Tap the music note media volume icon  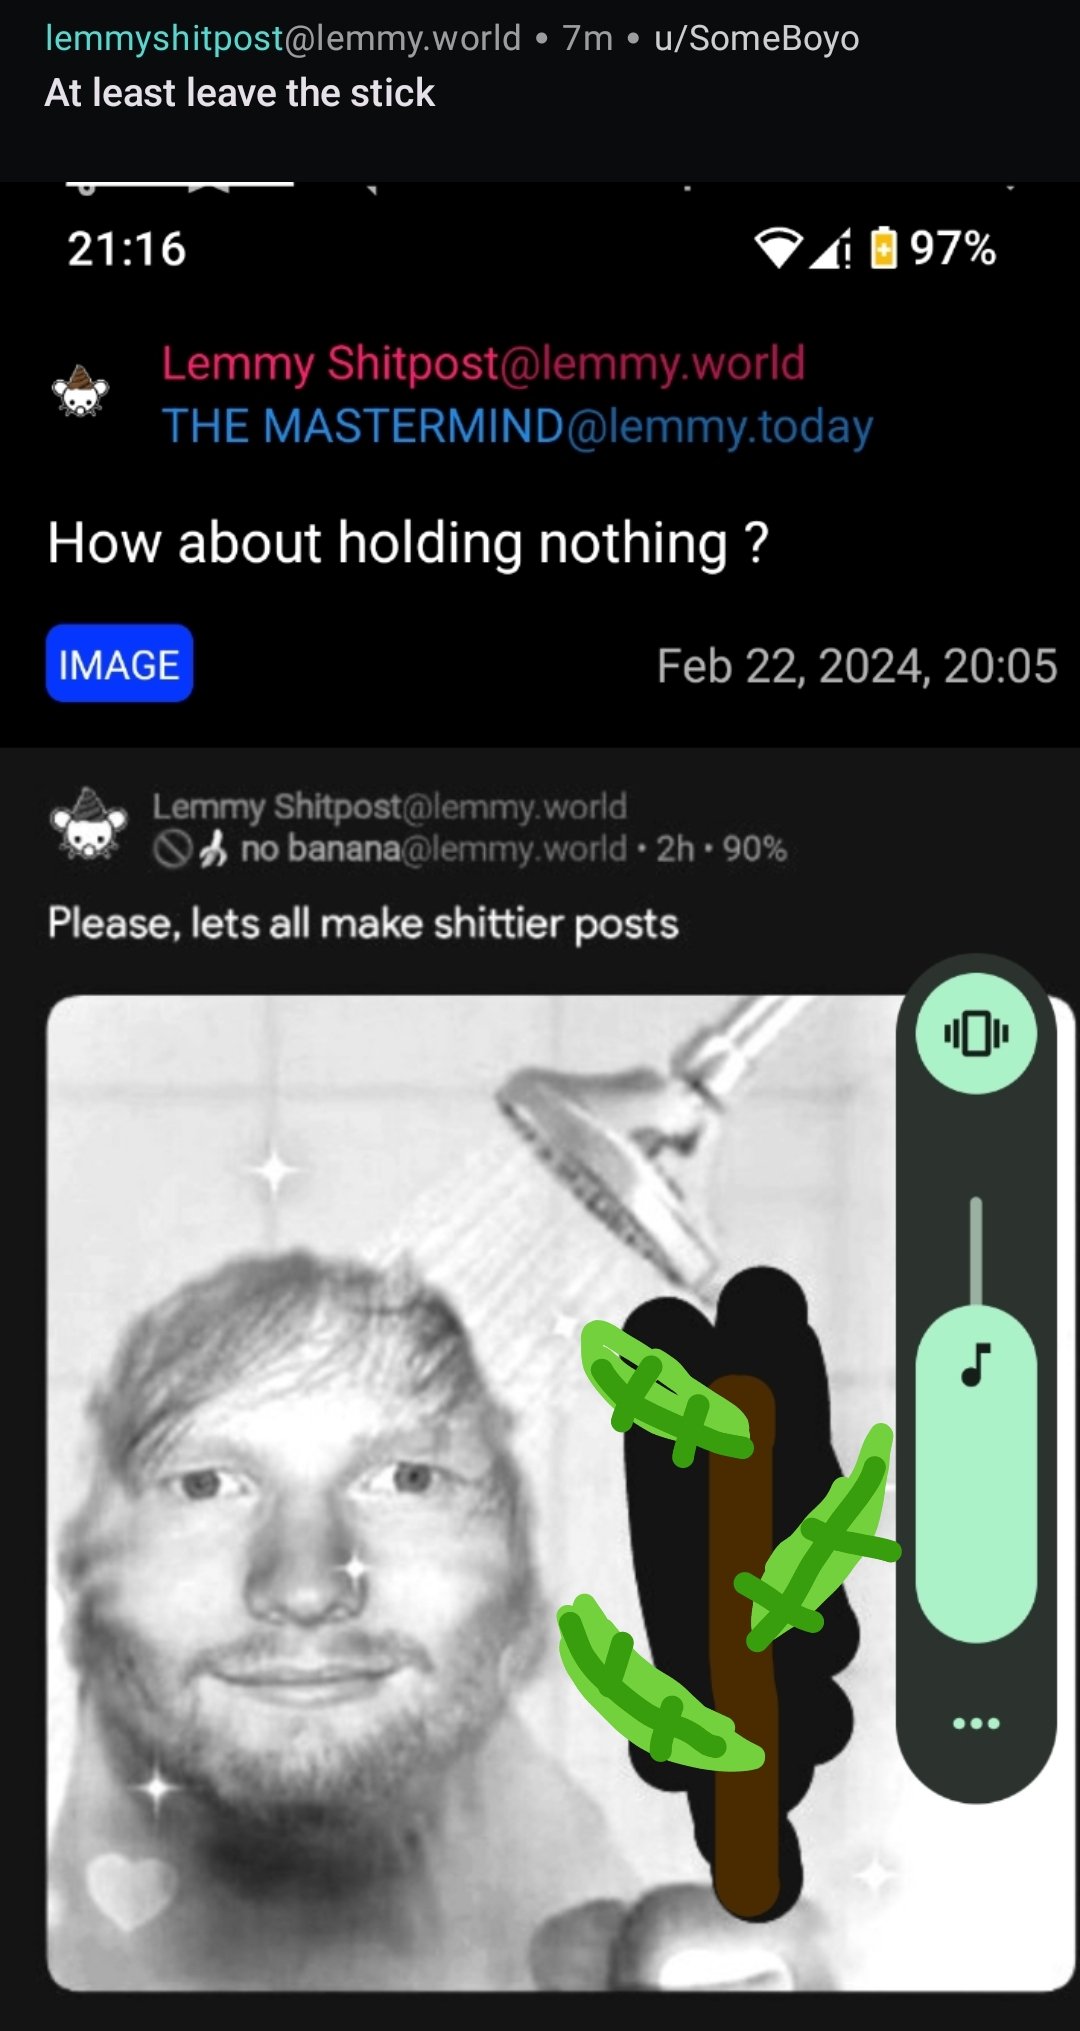click(x=976, y=1364)
